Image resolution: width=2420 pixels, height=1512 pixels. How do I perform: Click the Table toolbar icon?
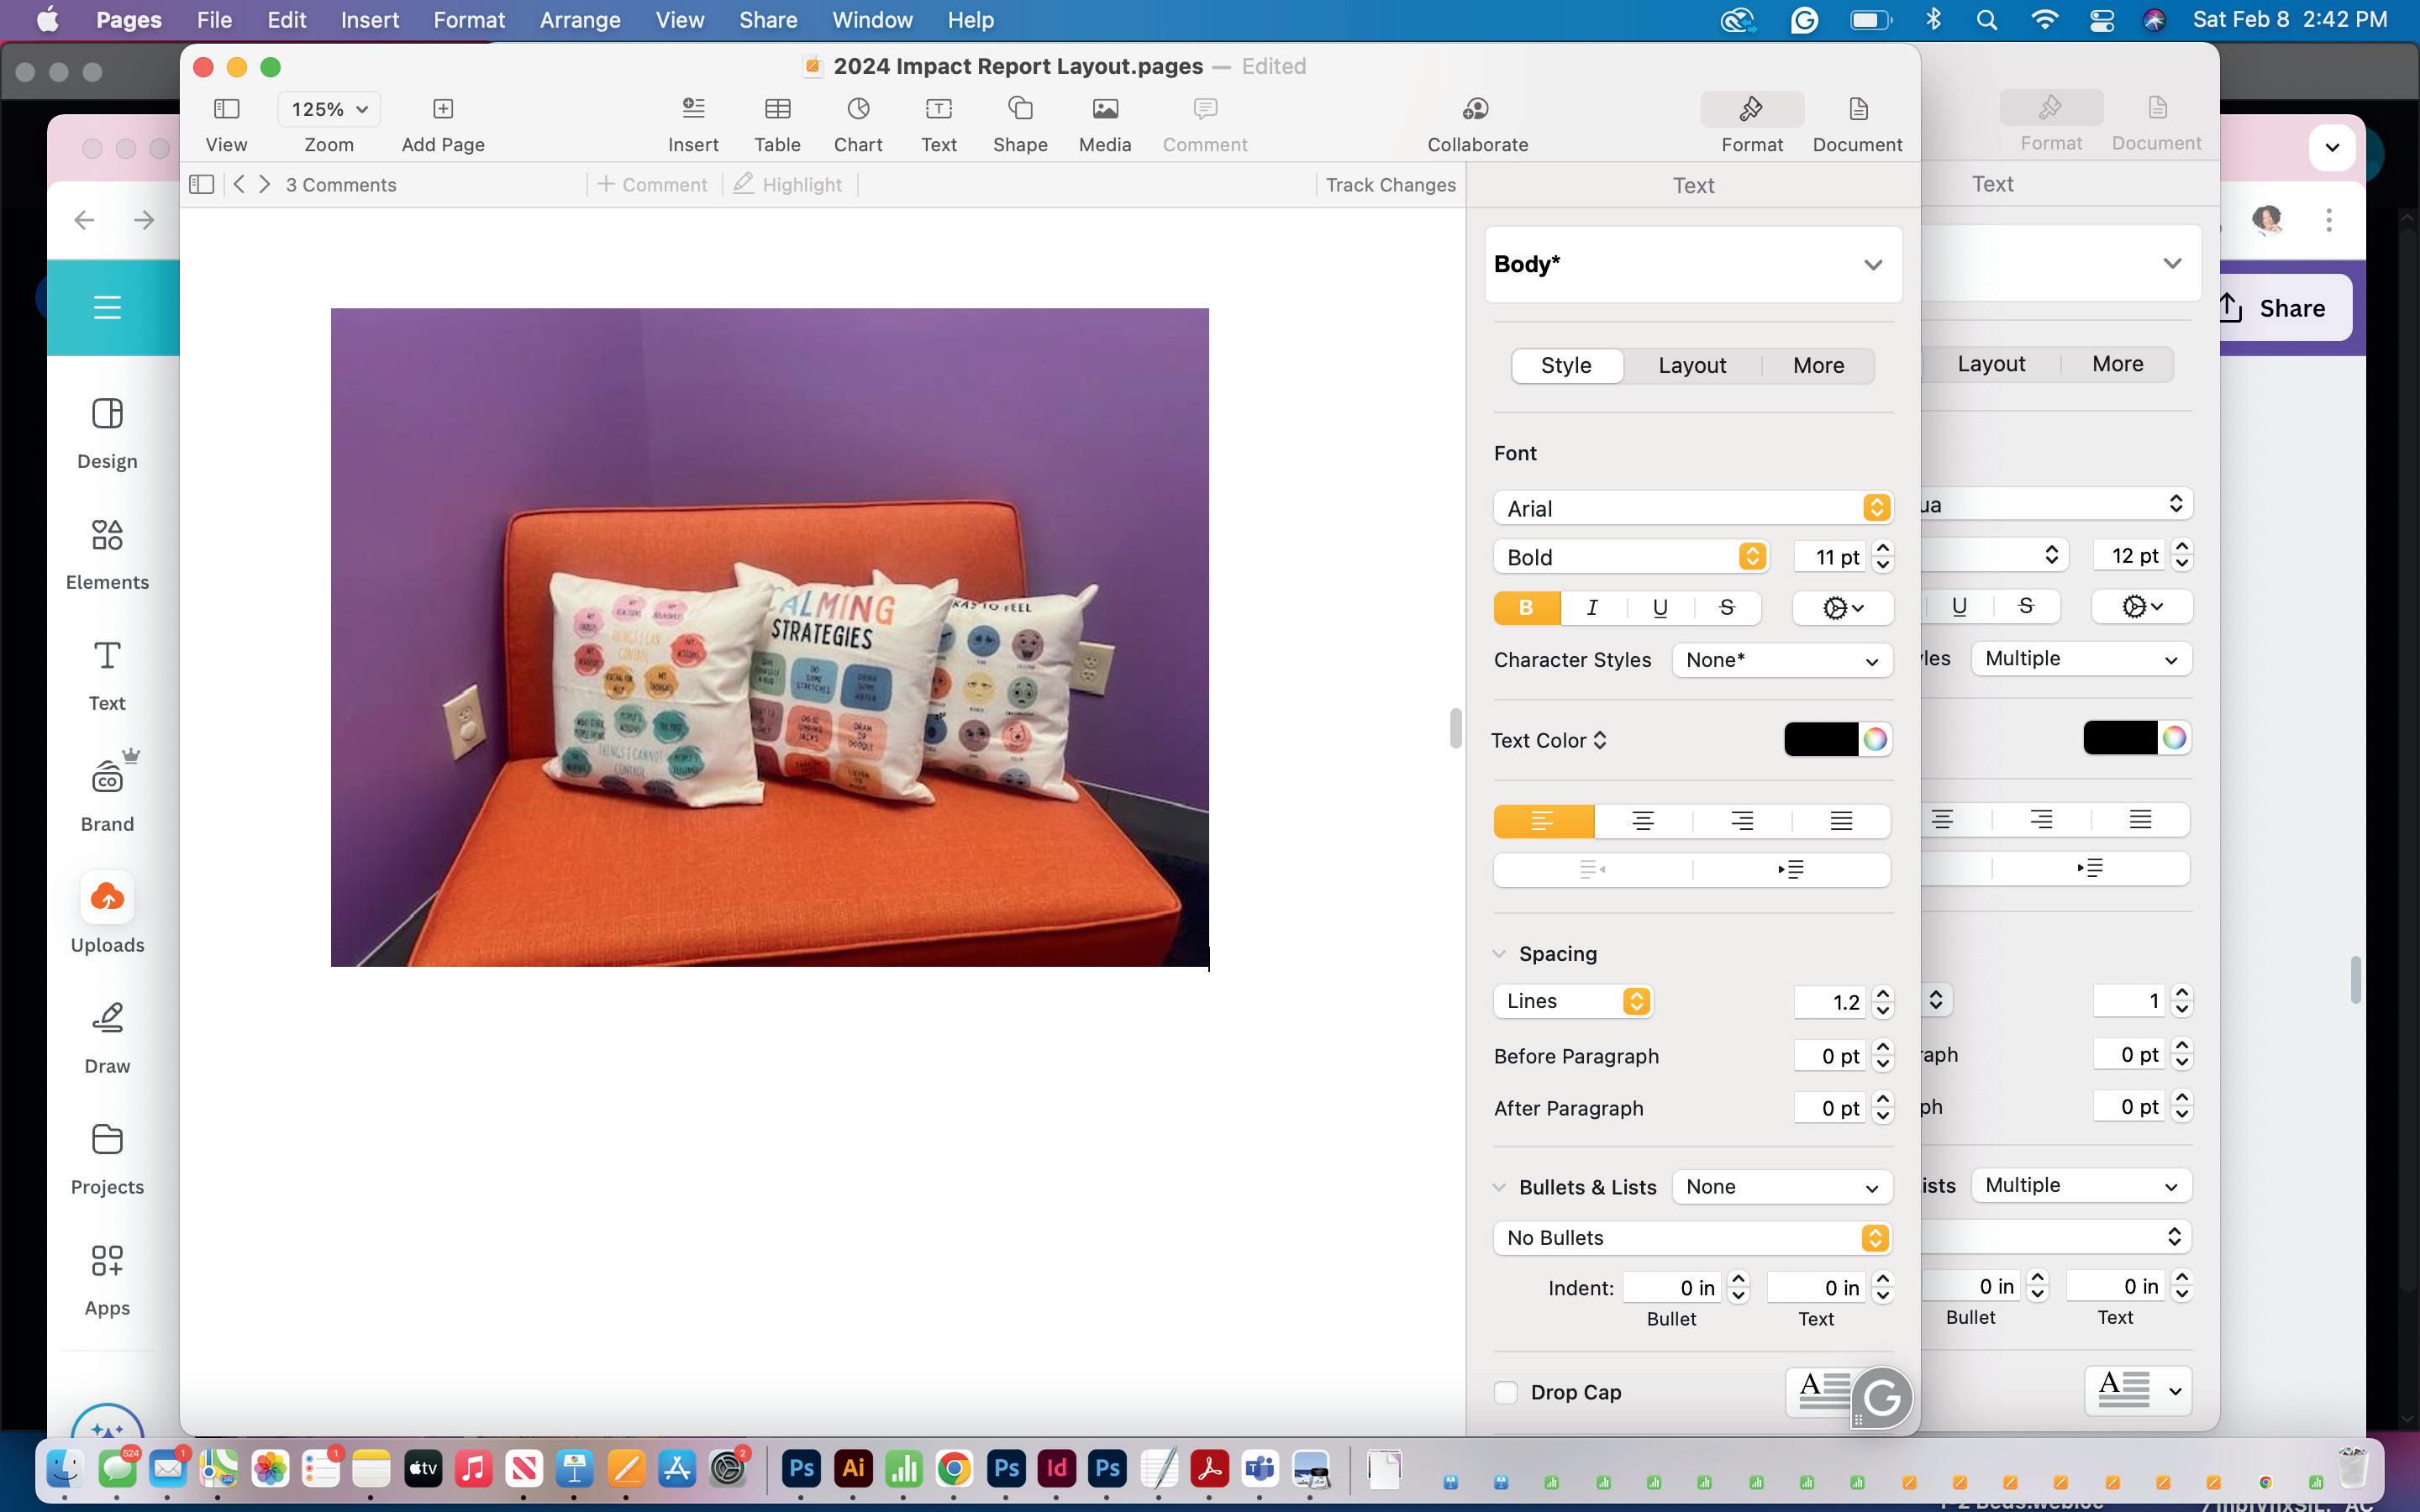coord(777,109)
